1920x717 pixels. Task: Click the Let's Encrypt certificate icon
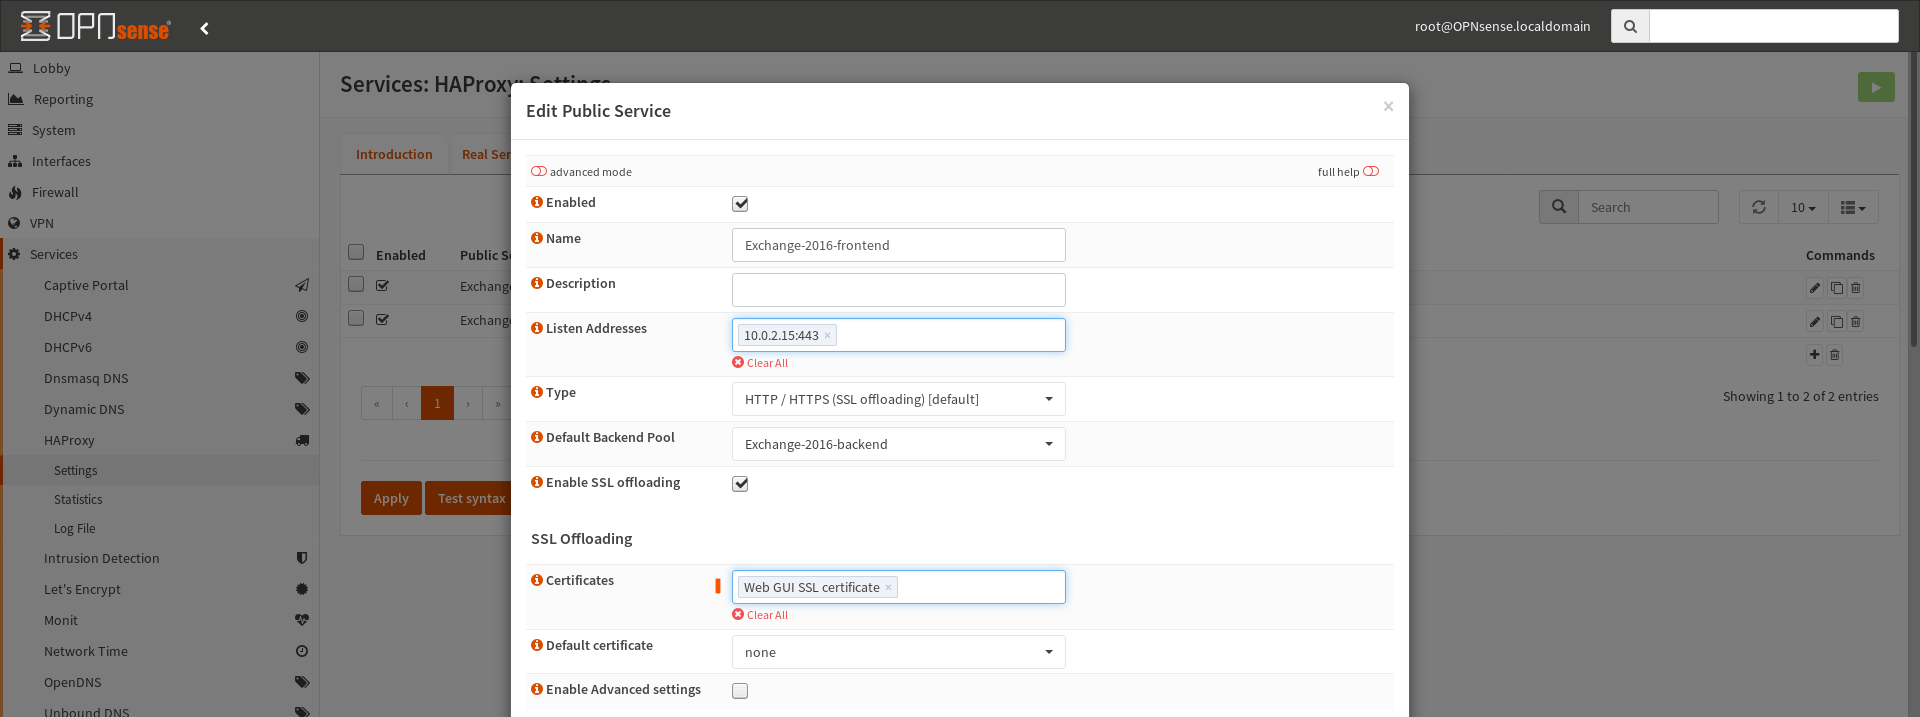(x=302, y=589)
